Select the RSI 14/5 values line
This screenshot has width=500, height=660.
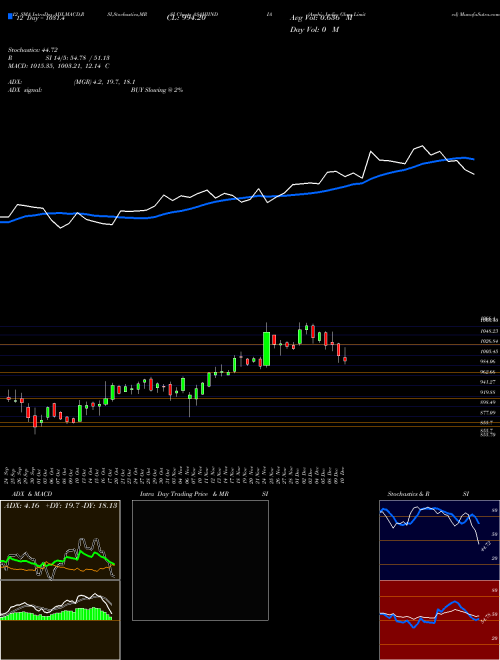click(59, 58)
